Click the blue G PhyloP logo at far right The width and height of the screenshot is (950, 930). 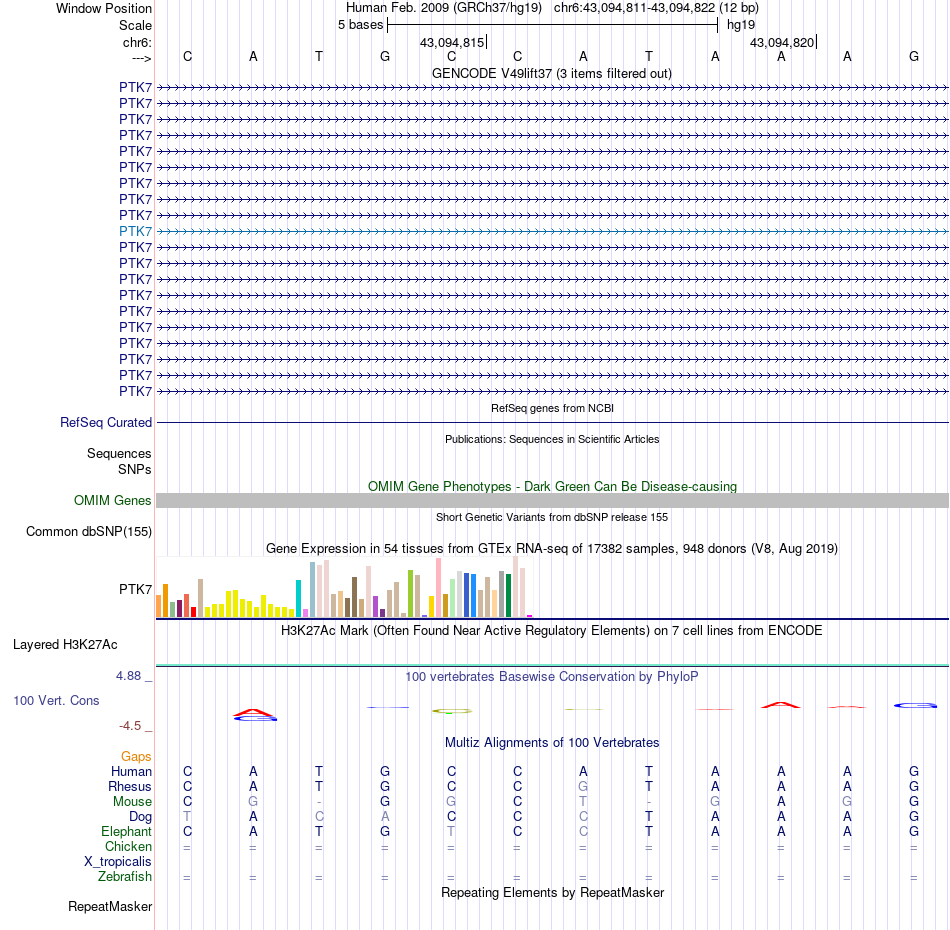tap(915, 705)
